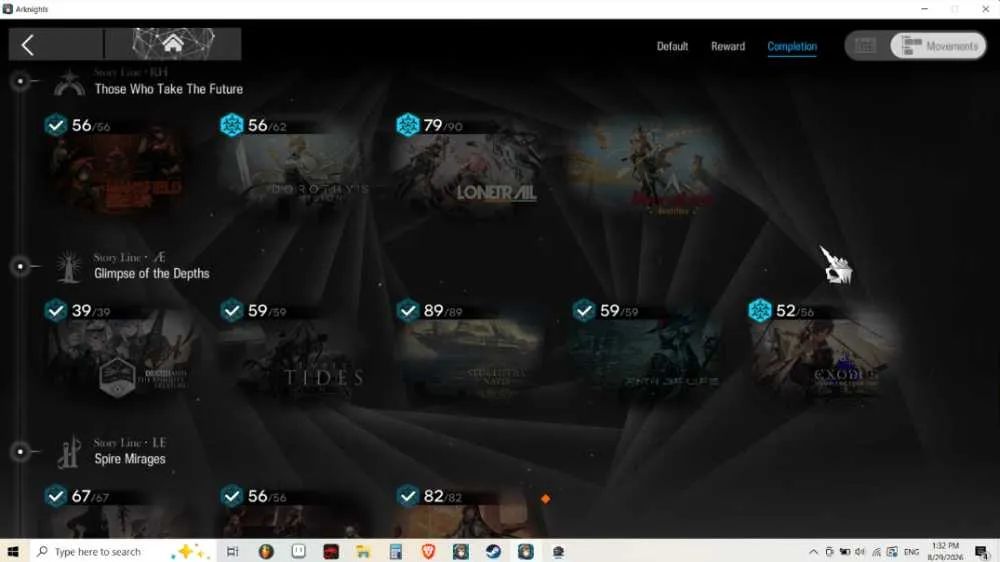Click the orange diamond marker near 82/82
This screenshot has height=562, width=1000.
click(545, 499)
